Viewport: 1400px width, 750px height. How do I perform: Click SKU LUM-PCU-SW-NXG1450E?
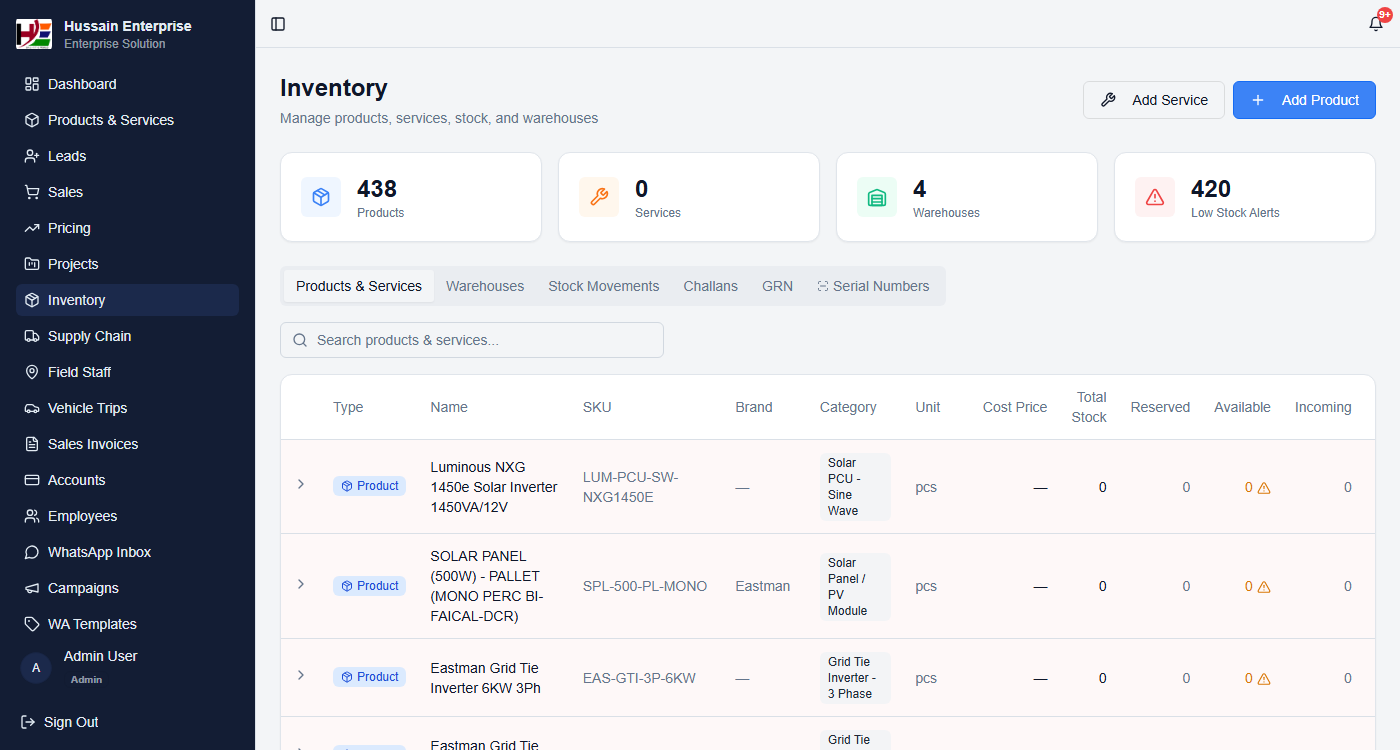click(x=631, y=487)
